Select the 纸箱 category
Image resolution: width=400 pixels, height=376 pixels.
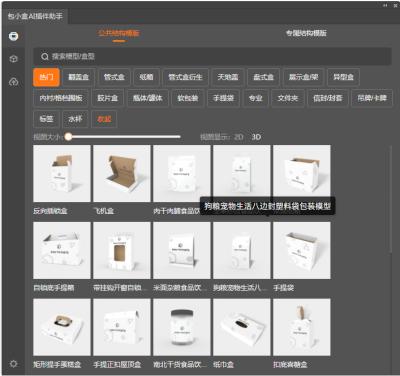tap(146, 77)
